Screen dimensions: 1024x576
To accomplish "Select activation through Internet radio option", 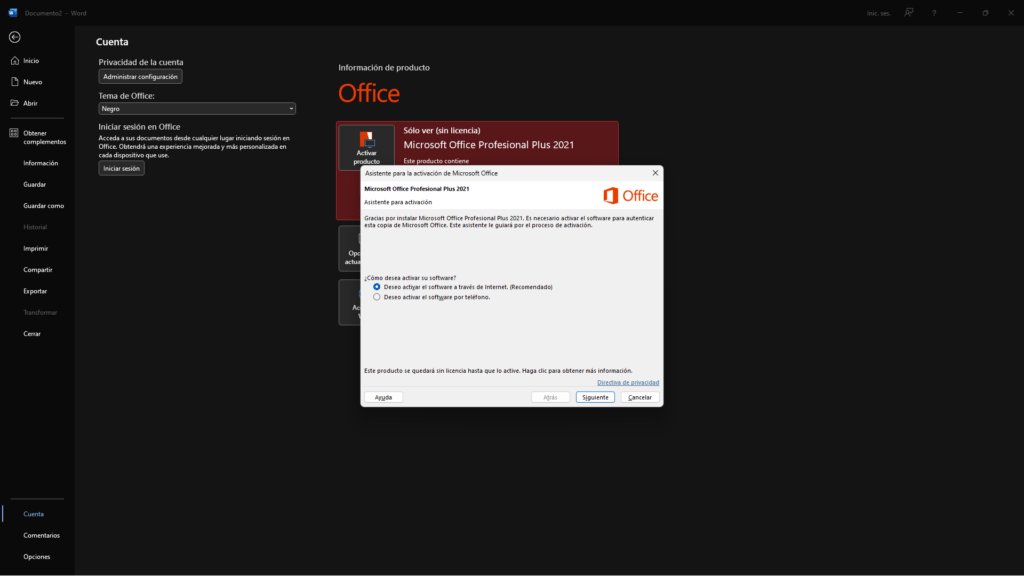I will pyautogui.click(x=376, y=287).
